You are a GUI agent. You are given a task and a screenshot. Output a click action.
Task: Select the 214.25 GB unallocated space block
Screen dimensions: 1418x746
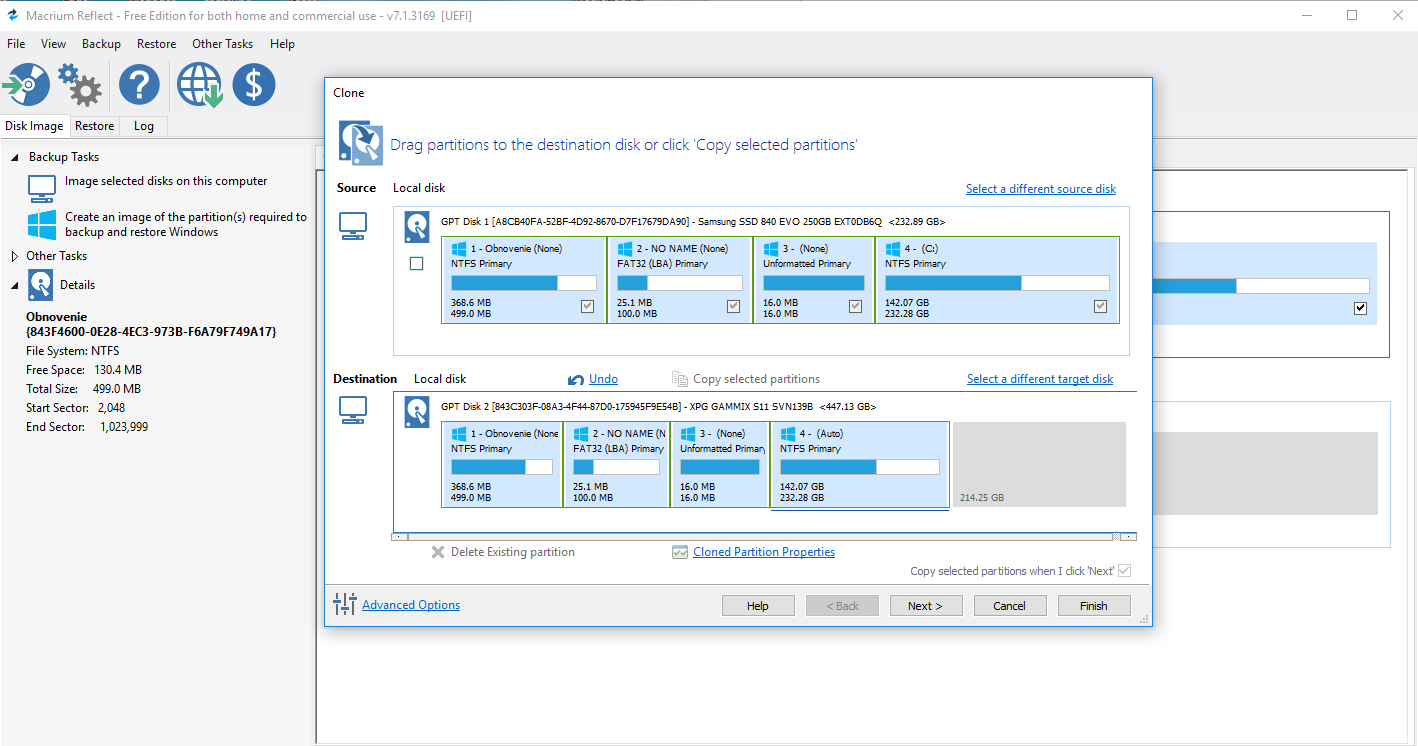1039,464
